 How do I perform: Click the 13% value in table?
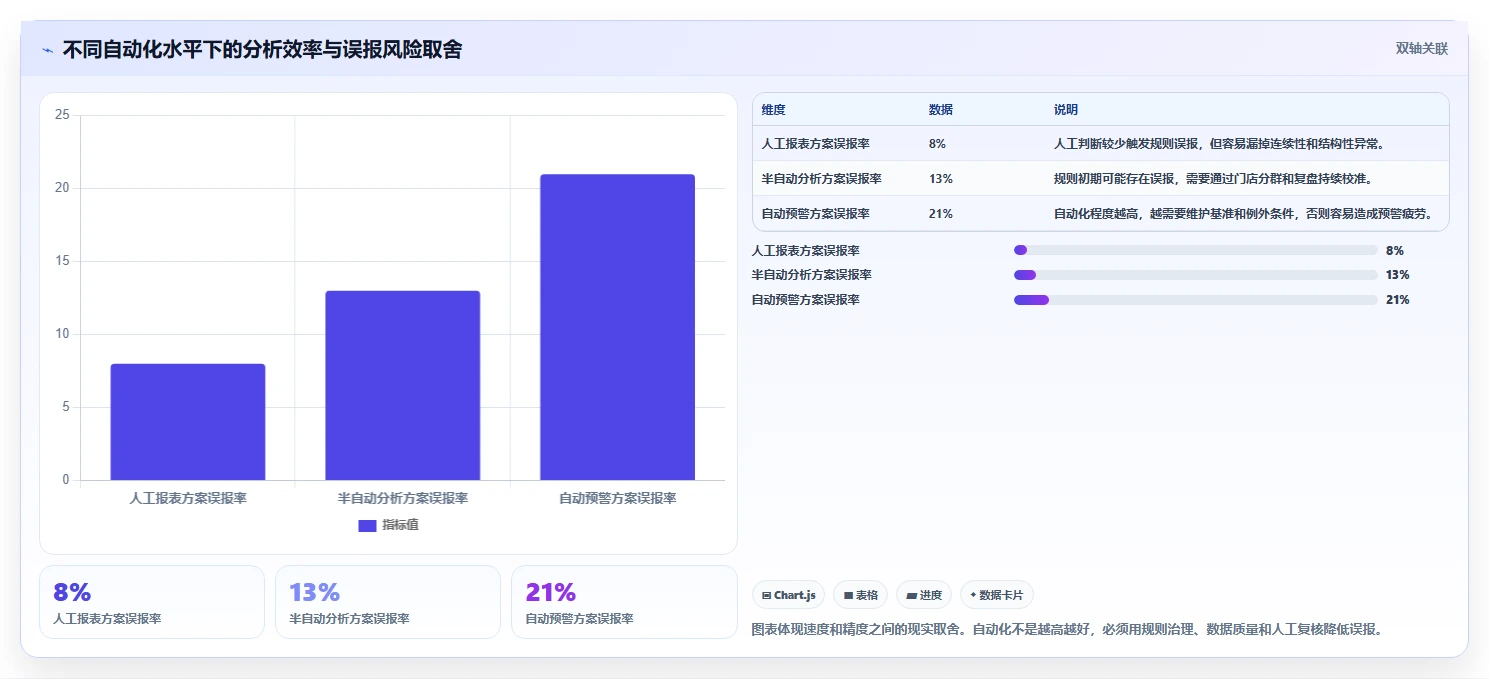point(940,179)
